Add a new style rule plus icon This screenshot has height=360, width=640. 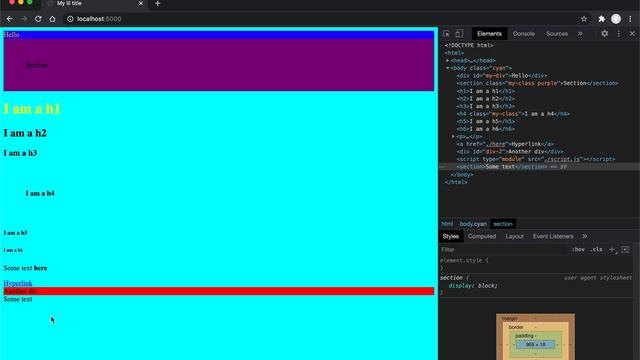click(611, 249)
